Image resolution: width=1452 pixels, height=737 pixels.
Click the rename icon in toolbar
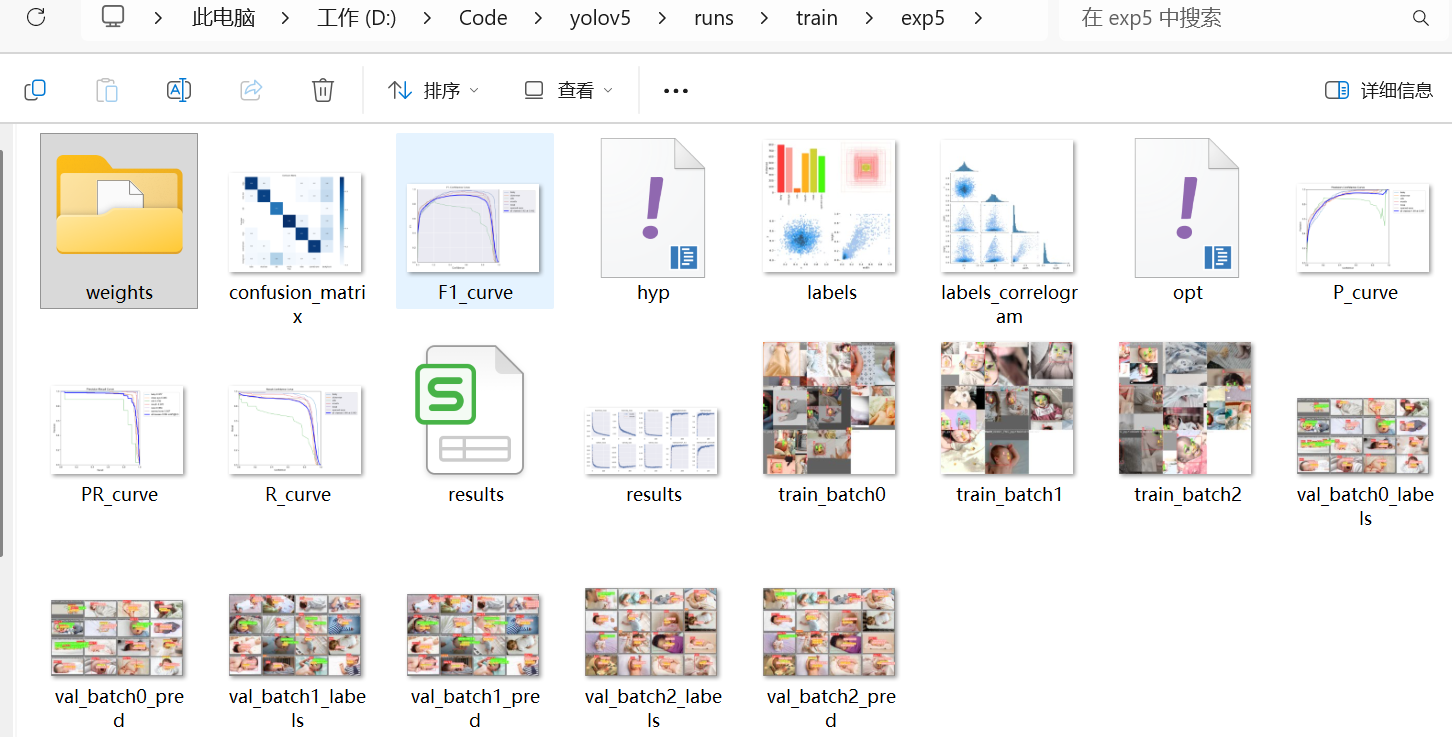point(179,90)
